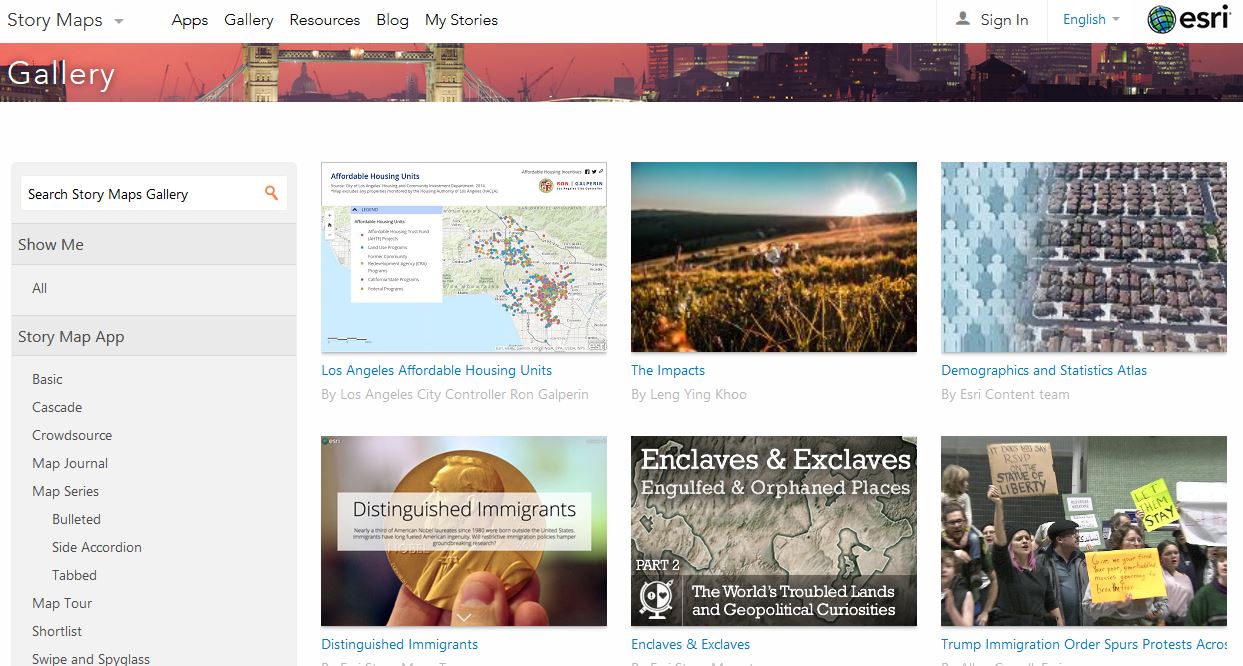1243x666 pixels.
Task: Select the Tabbed sub-filter
Action: coord(74,575)
